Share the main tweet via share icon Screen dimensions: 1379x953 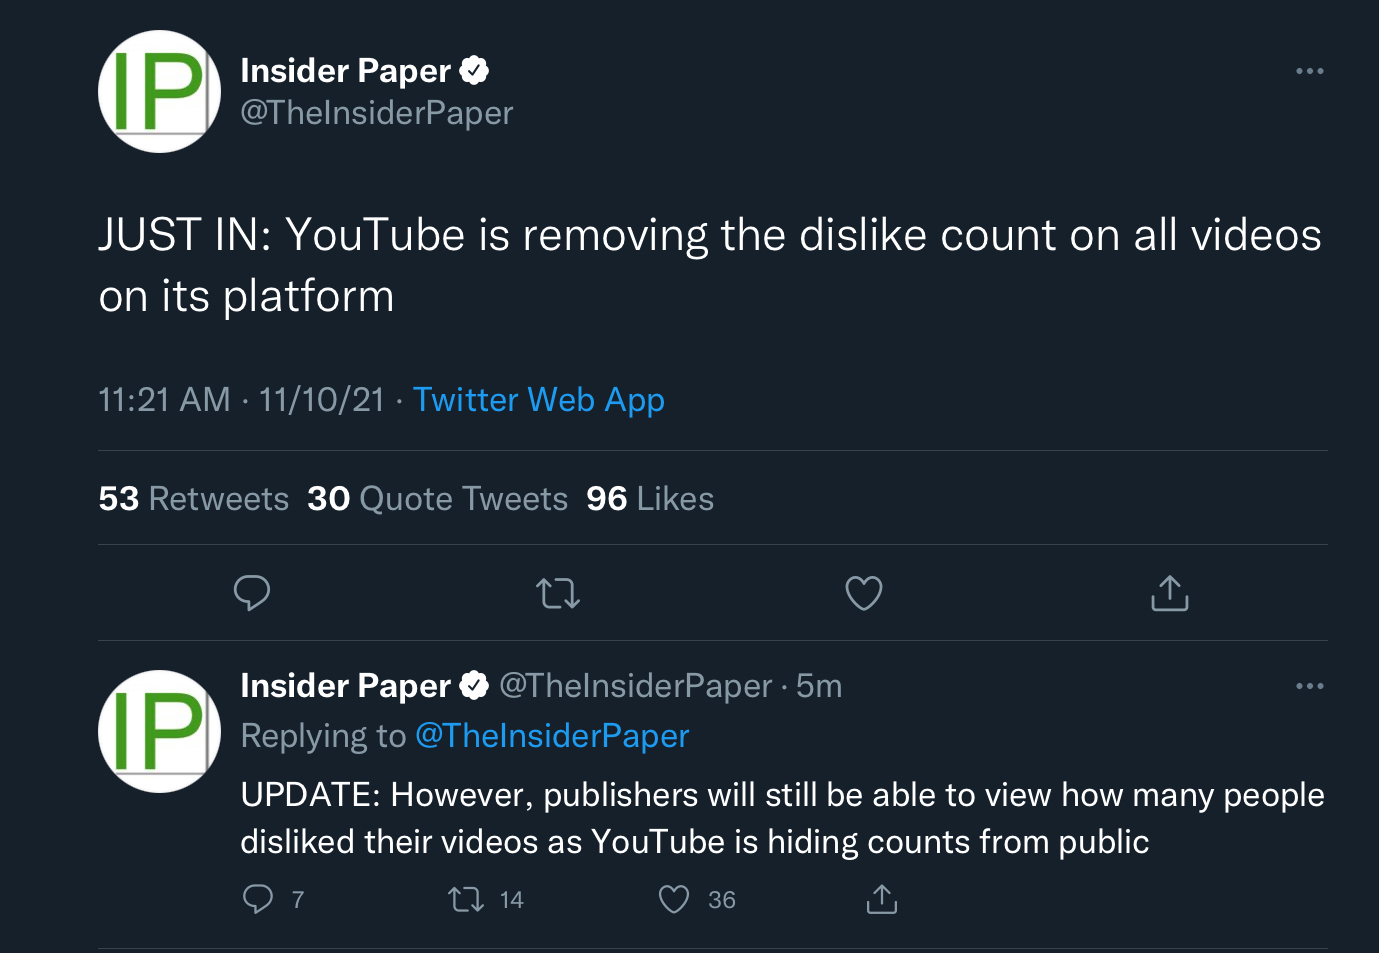1169,592
